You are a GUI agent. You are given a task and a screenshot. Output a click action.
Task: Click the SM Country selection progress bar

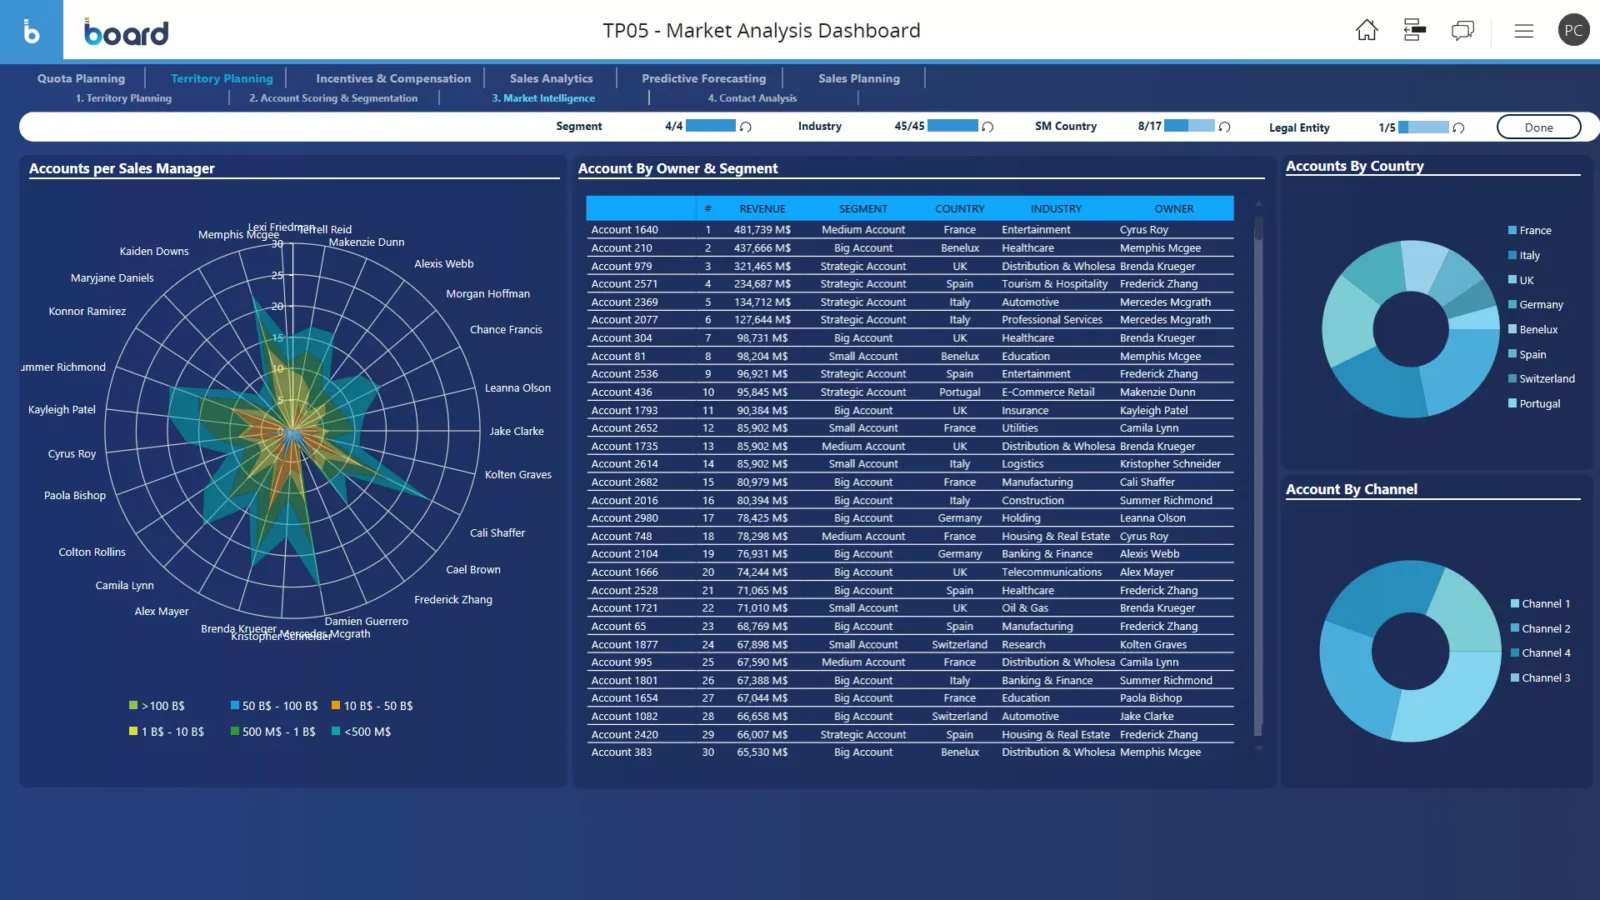coord(1189,126)
